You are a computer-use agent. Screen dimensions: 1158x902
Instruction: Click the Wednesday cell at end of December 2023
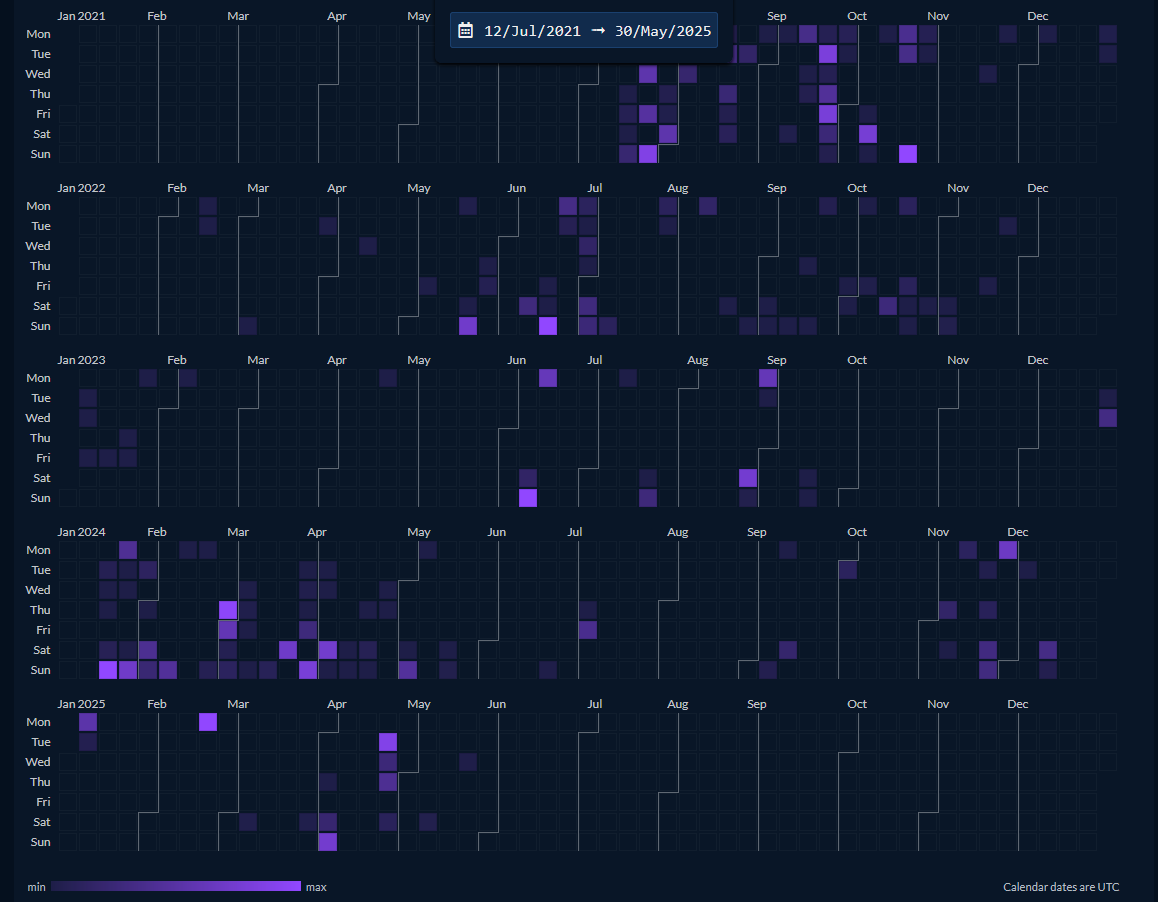[1108, 418]
